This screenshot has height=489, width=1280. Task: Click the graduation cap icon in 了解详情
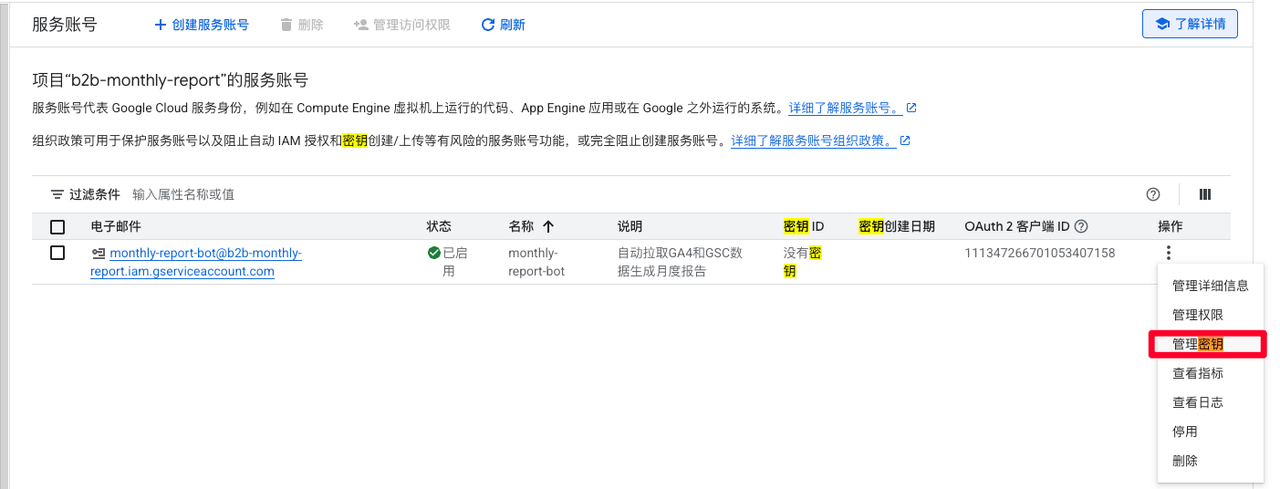coord(1162,24)
